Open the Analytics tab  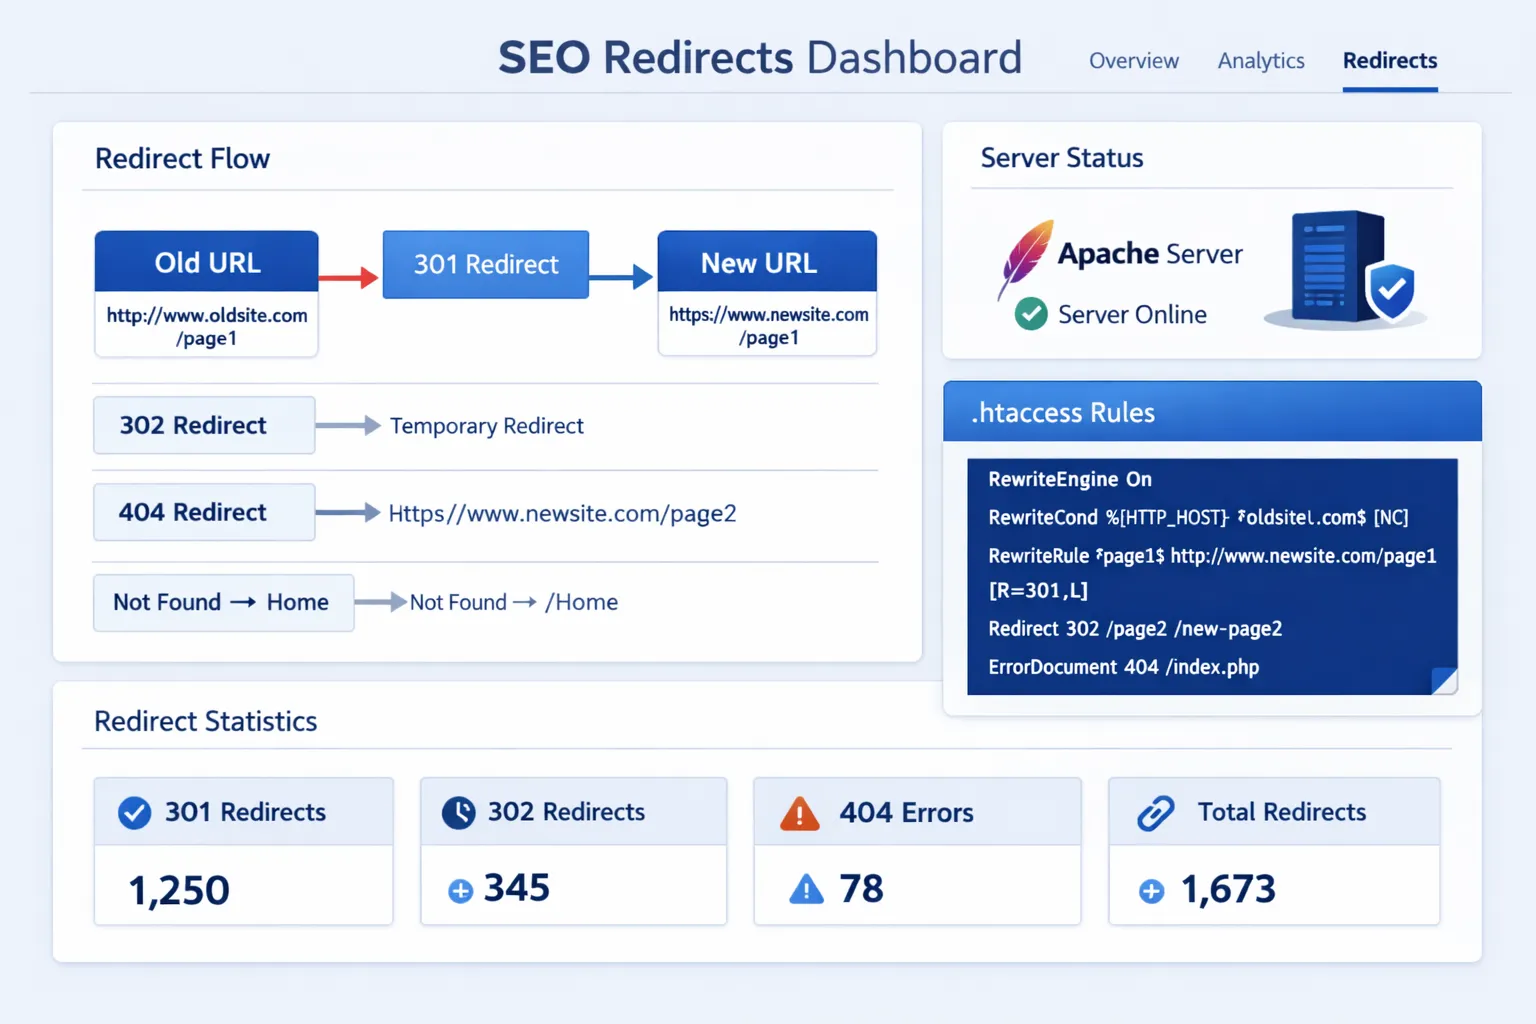pos(1260,61)
